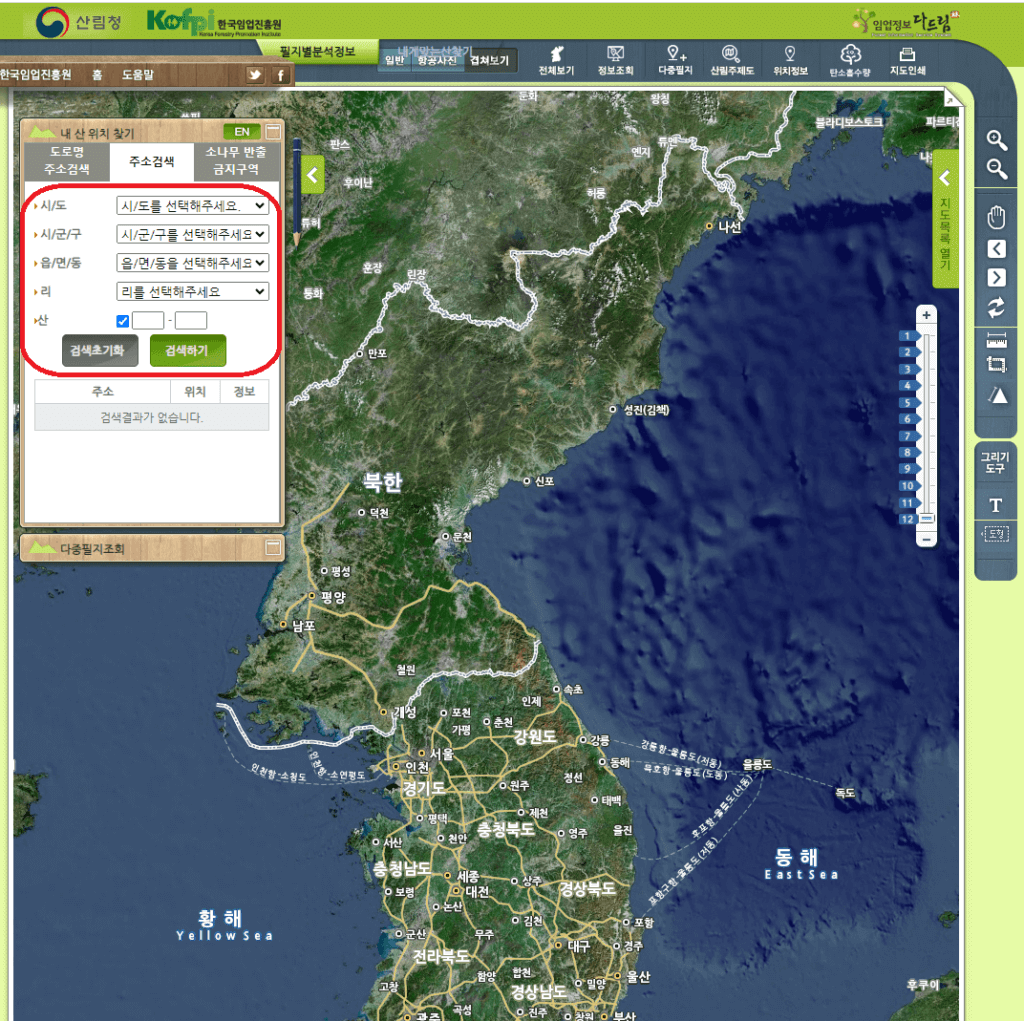Minimize the 다중필지조회 panel
1024x1021 pixels.
273,548
